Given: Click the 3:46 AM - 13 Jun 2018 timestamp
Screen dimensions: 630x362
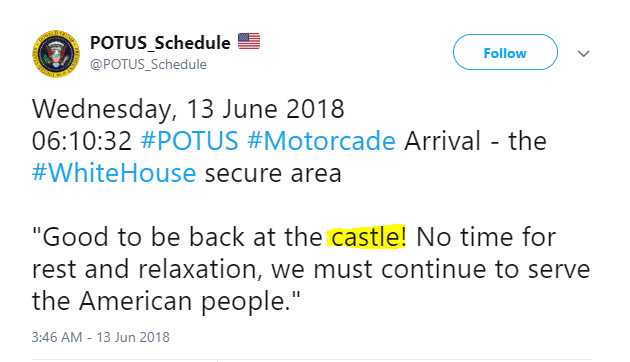Looking at the screenshot, I should click(101, 337).
